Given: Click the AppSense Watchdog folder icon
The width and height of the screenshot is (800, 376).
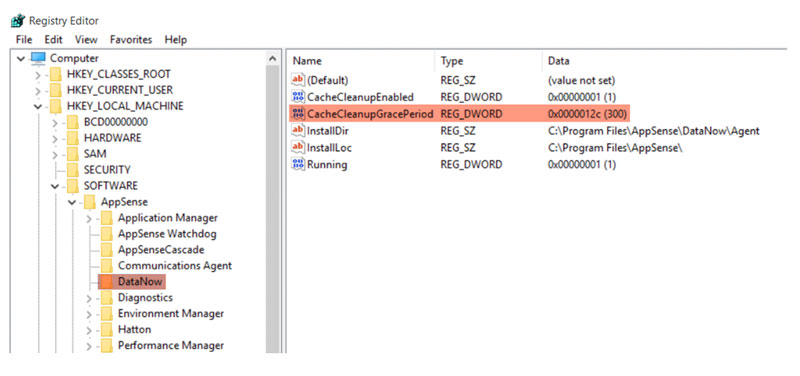Looking at the screenshot, I should pos(107,234).
